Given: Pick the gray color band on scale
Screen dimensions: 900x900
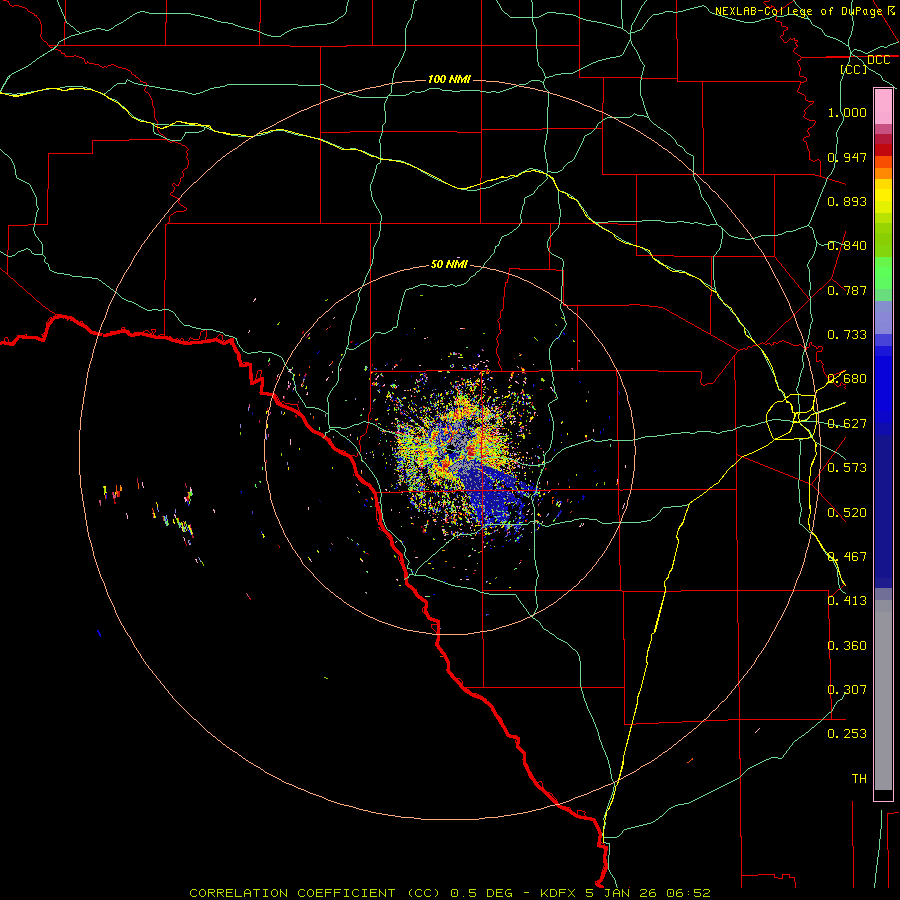Looking at the screenshot, I should 883,695.
